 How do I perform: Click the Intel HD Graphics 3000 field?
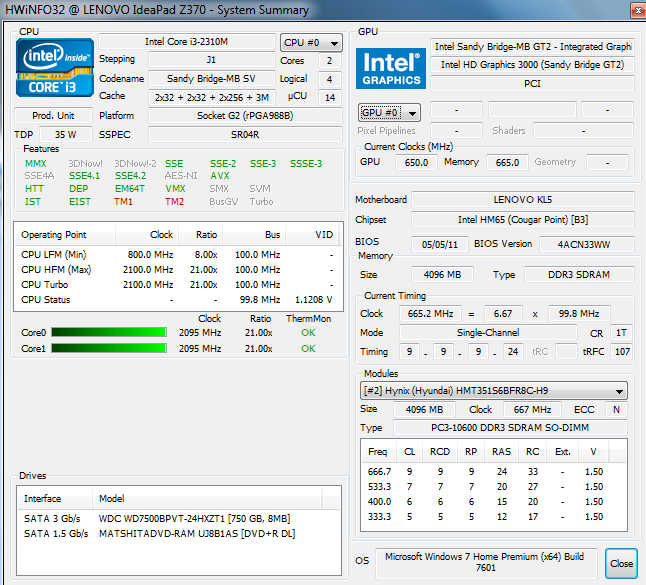point(532,65)
